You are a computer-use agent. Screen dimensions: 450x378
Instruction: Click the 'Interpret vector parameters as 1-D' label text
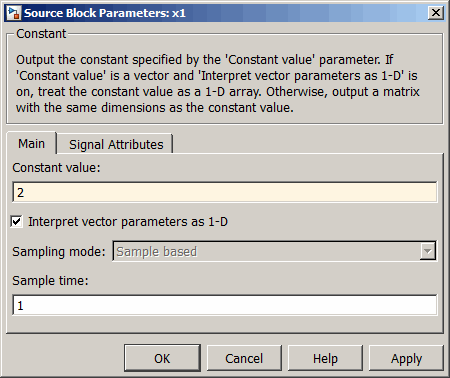point(128,222)
